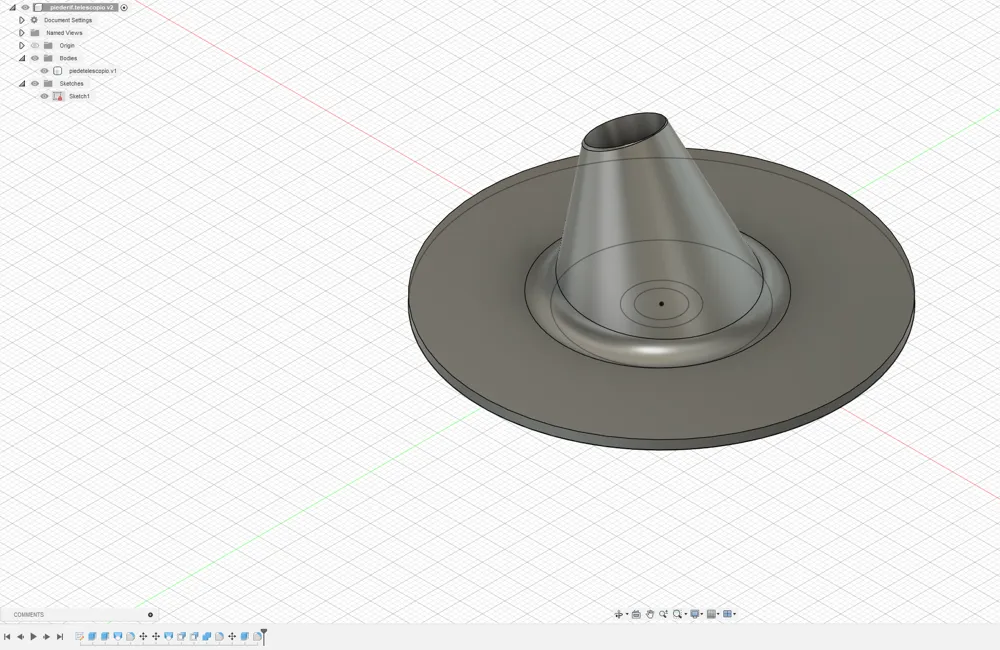Jump to the timeline end
Image resolution: width=1000 pixels, height=650 pixels.
click(60, 637)
